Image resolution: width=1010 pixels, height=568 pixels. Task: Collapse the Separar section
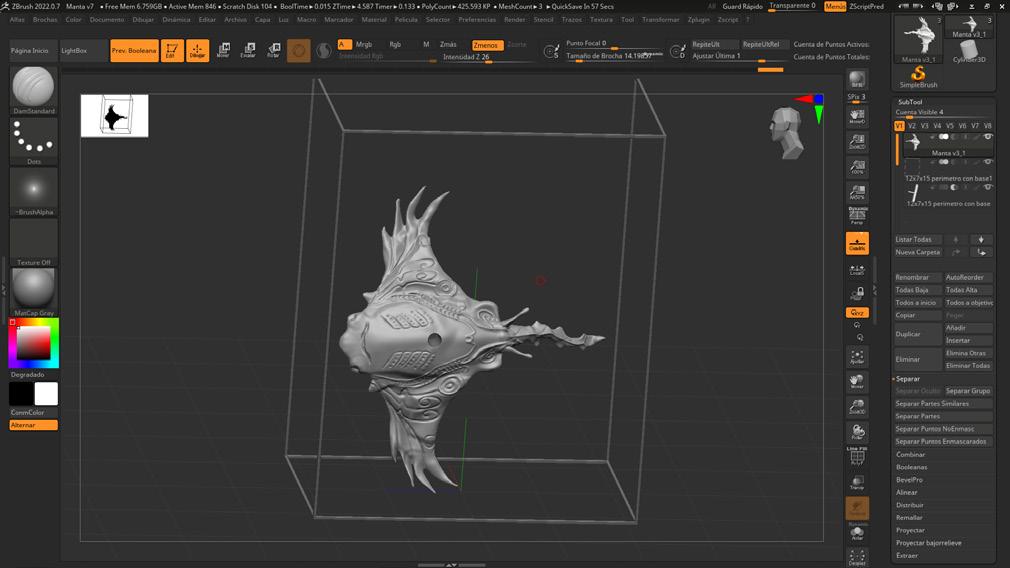click(908, 379)
